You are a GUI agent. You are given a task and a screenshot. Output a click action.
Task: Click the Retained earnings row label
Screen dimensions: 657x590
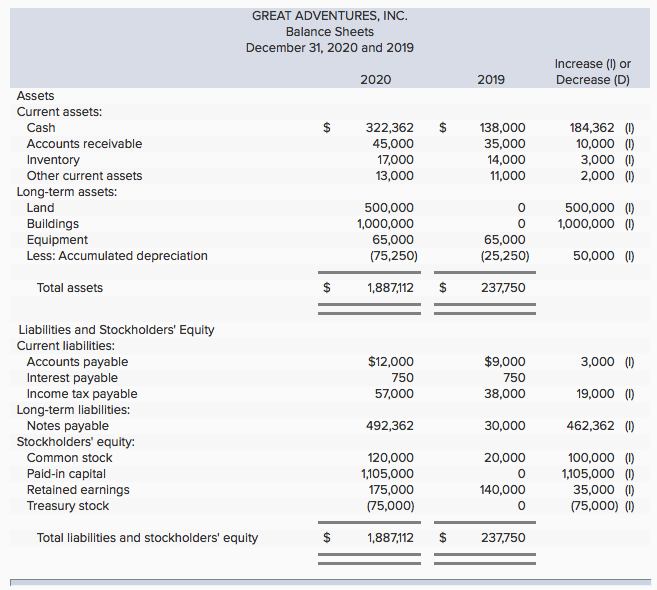click(78, 490)
